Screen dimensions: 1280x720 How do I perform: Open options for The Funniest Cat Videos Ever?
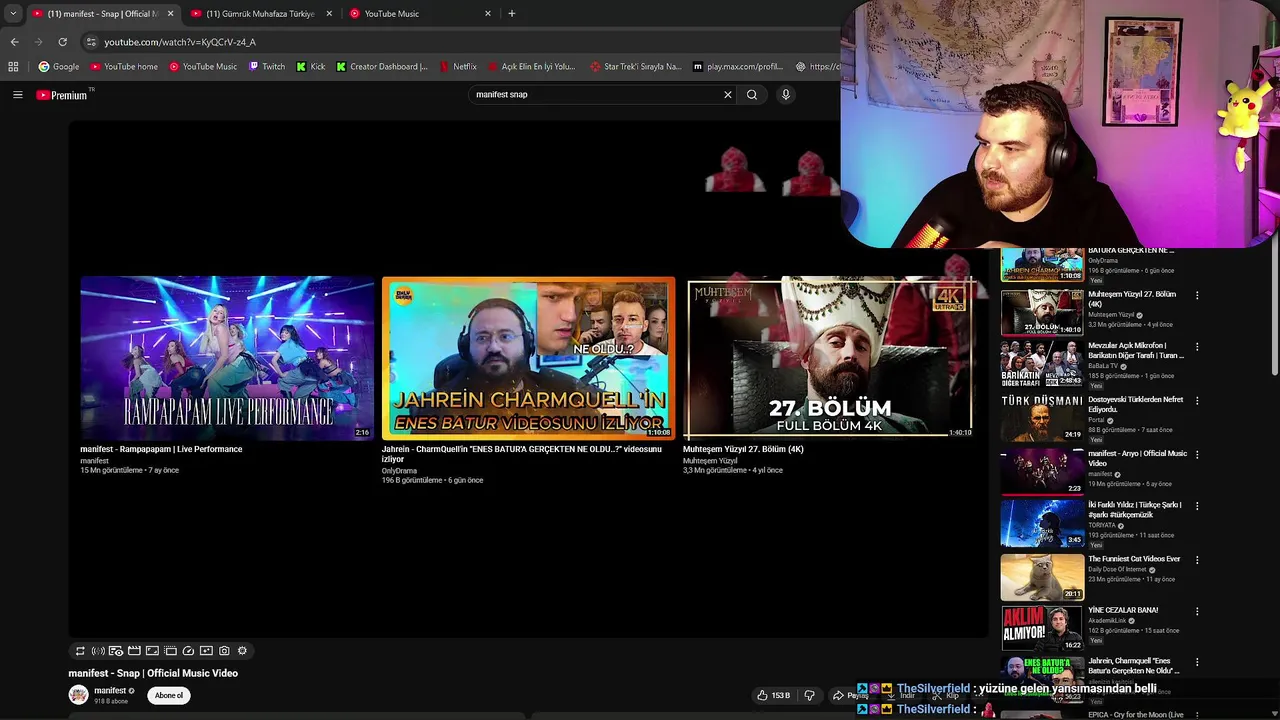(x=1197, y=560)
